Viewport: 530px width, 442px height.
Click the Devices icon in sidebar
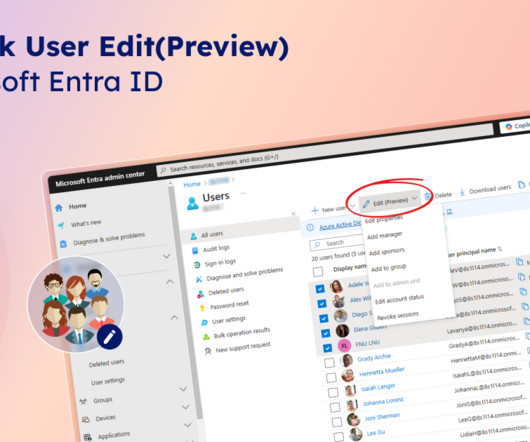(x=86, y=419)
